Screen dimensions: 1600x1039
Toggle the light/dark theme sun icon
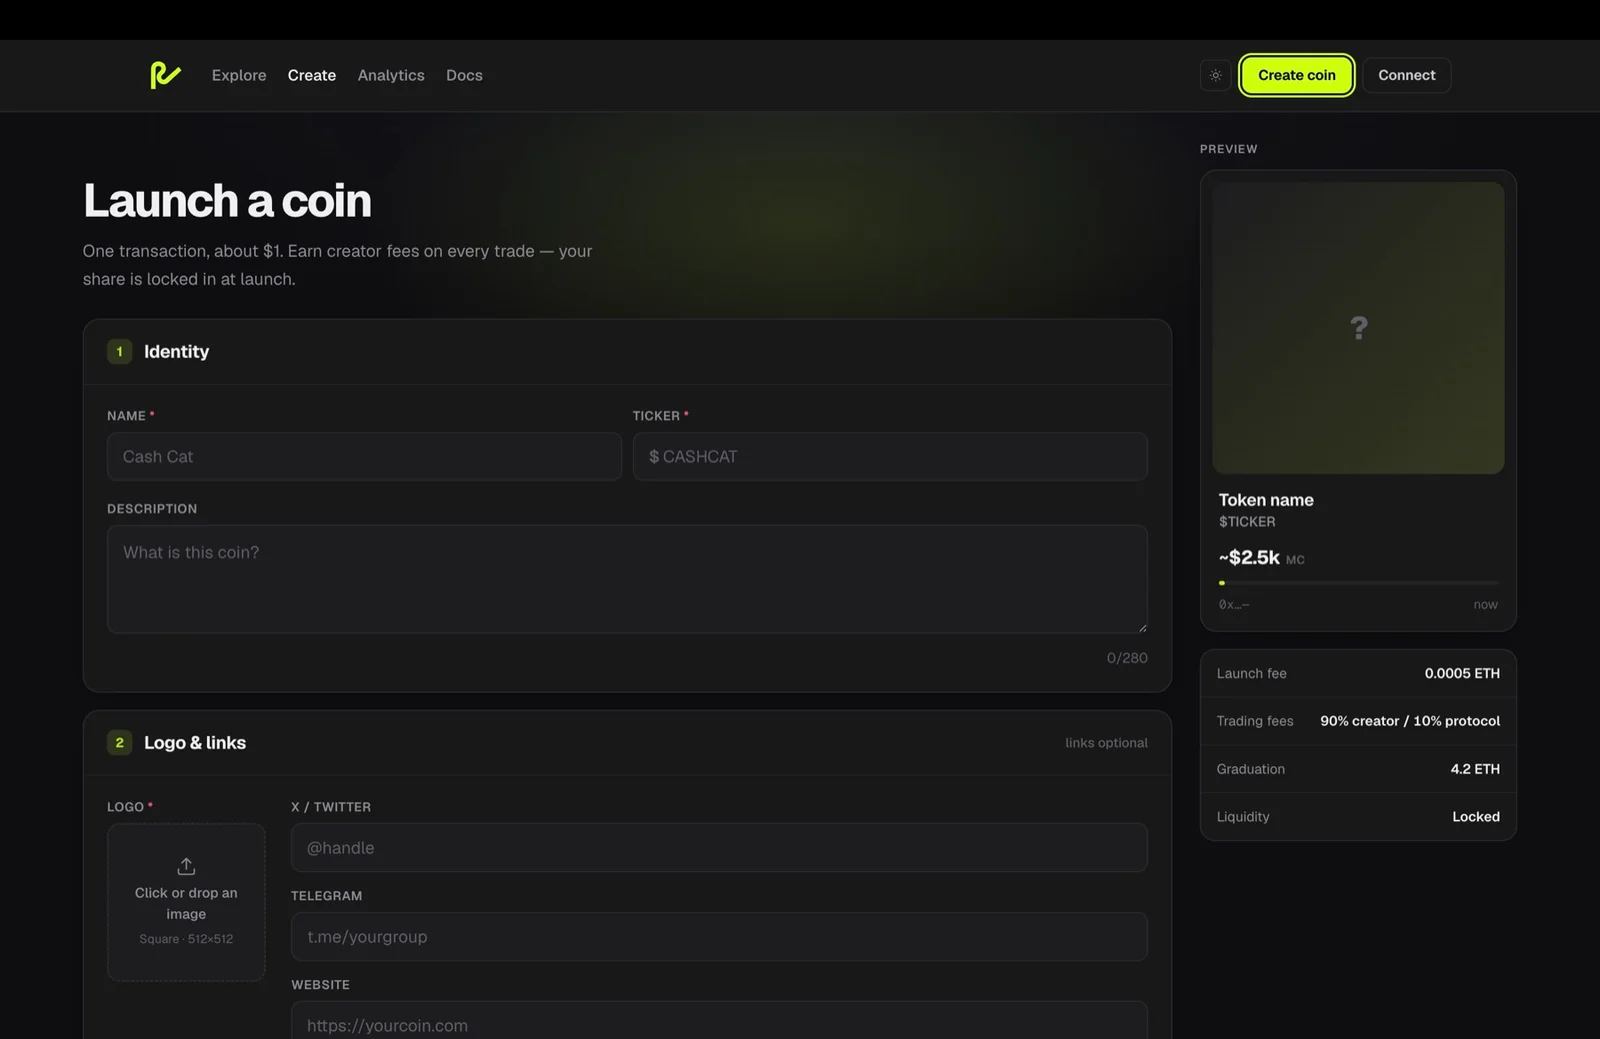click(1215, 75)
